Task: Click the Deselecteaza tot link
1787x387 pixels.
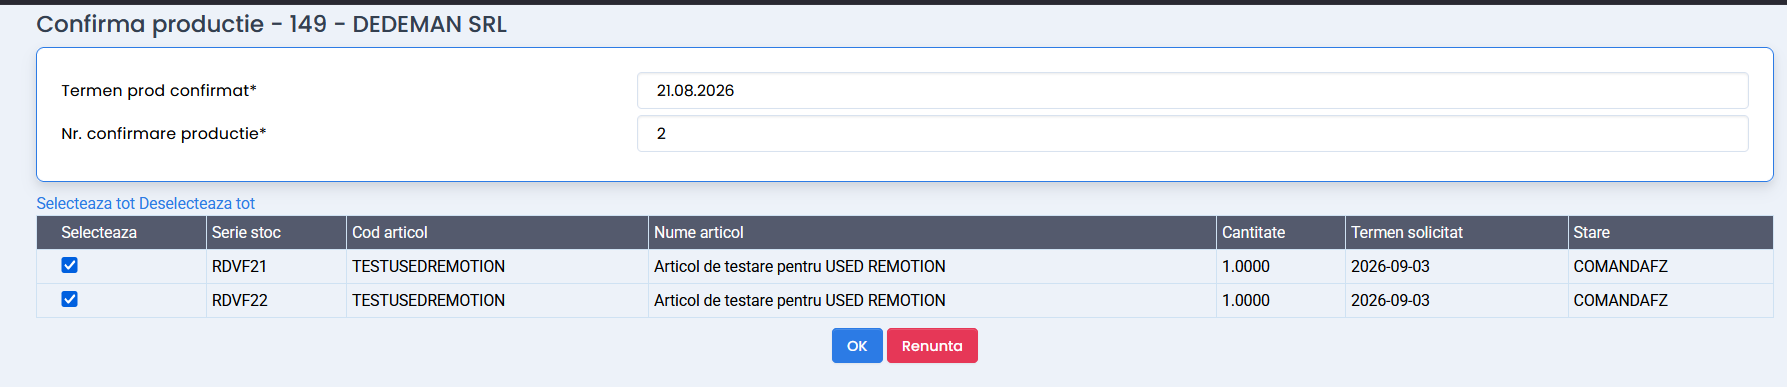Action: pos(196,203)
